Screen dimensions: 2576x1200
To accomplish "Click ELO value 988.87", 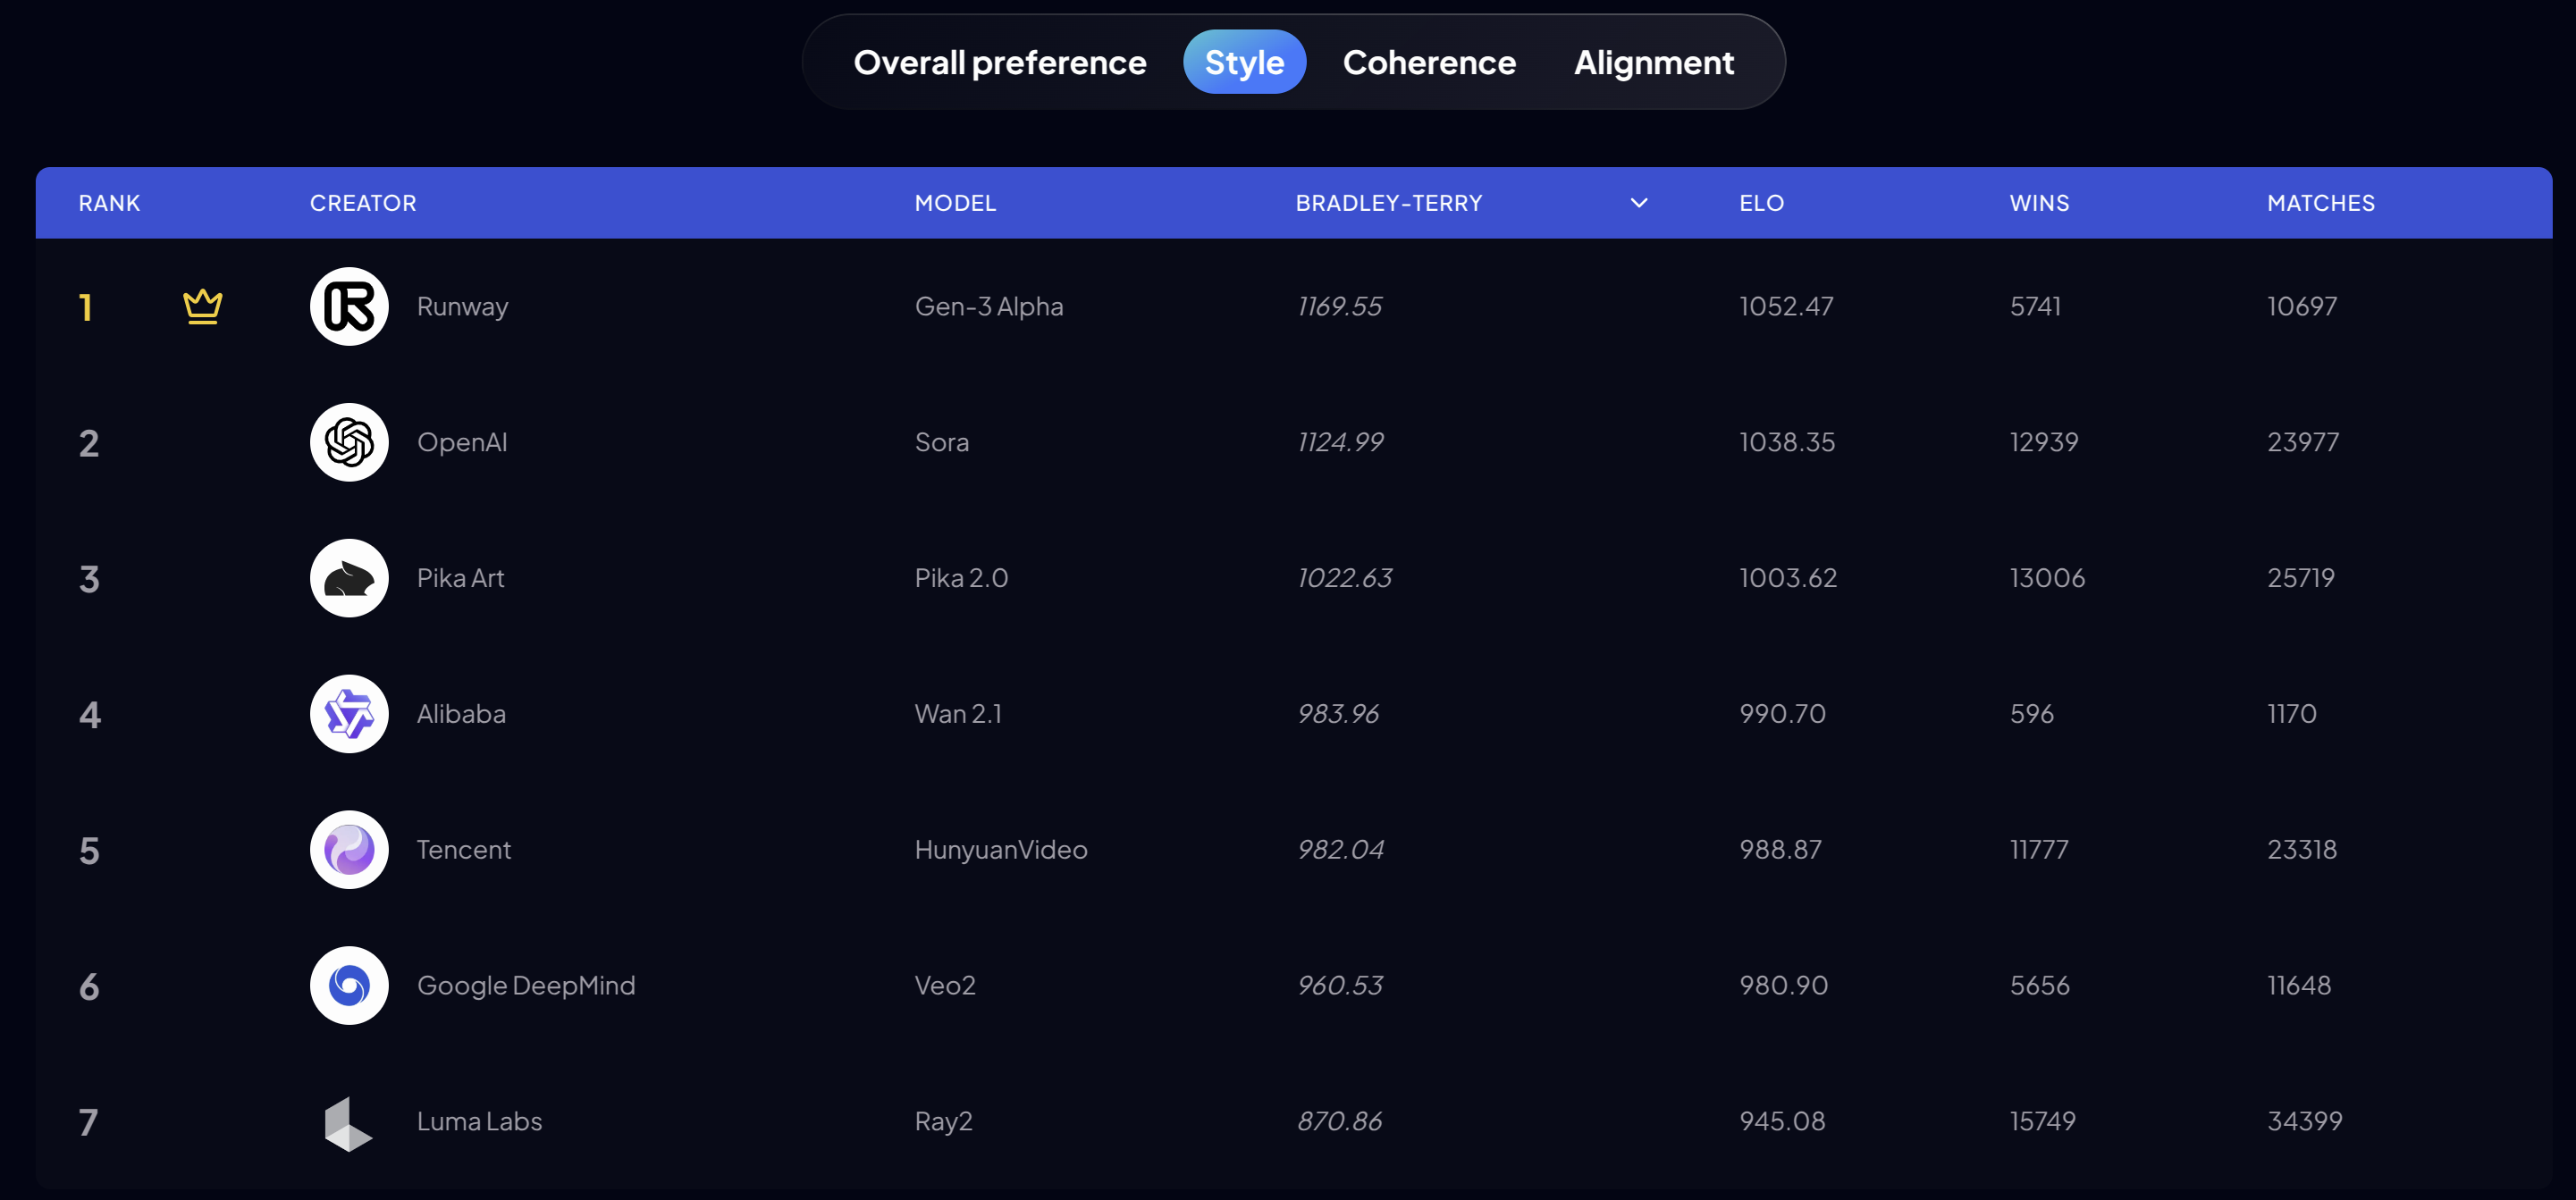I will pos(1780,850).
